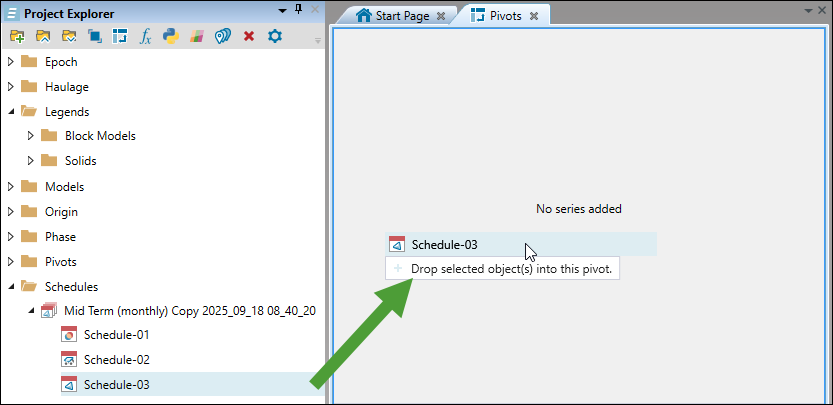Select the Models folder icon

coord(29,186)
